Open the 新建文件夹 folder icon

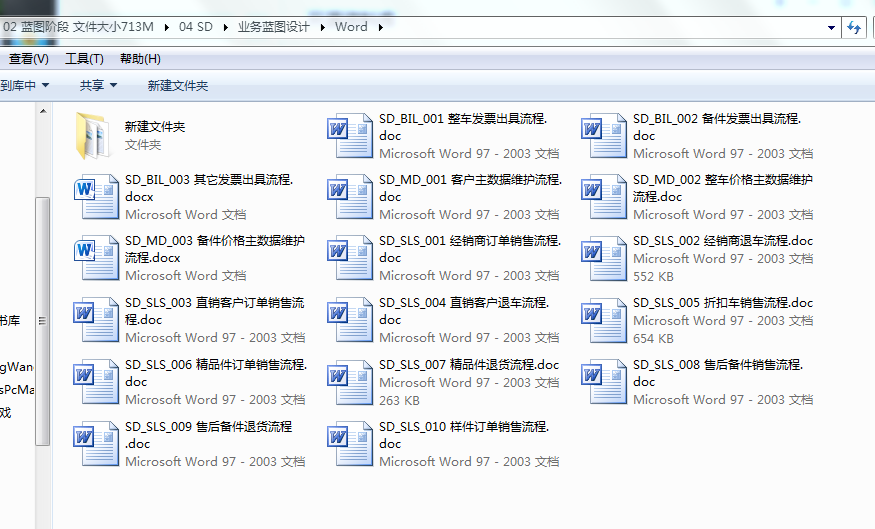[x=96, y=136]
